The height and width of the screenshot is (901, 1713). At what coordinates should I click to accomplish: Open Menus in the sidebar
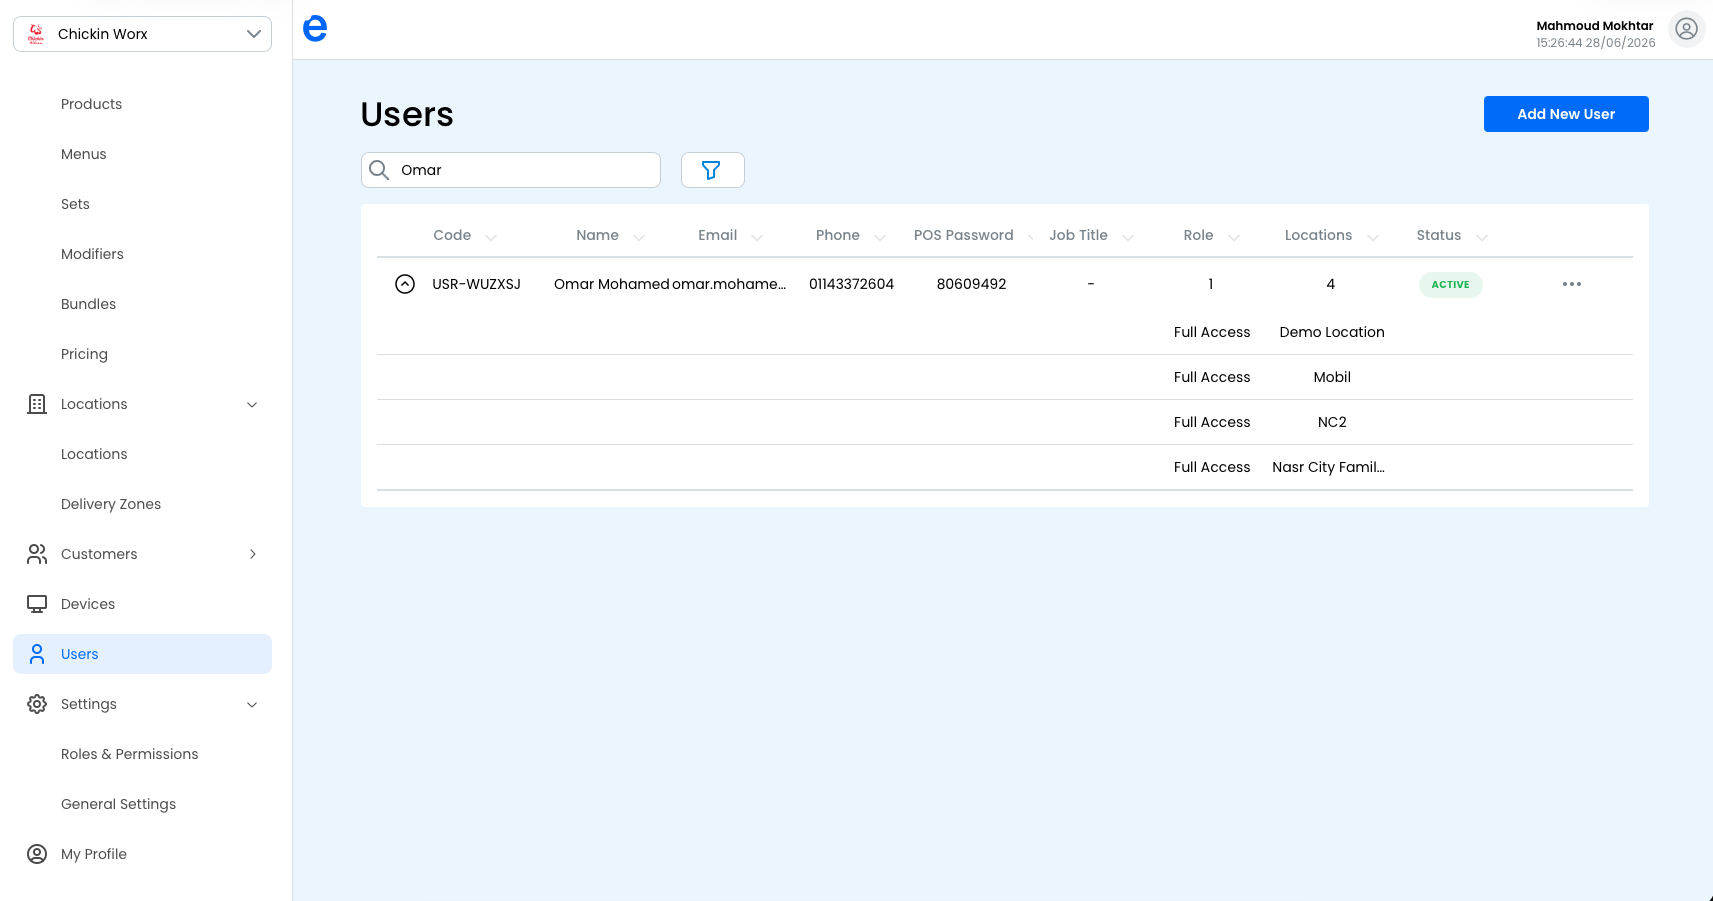tap(83, 154)
